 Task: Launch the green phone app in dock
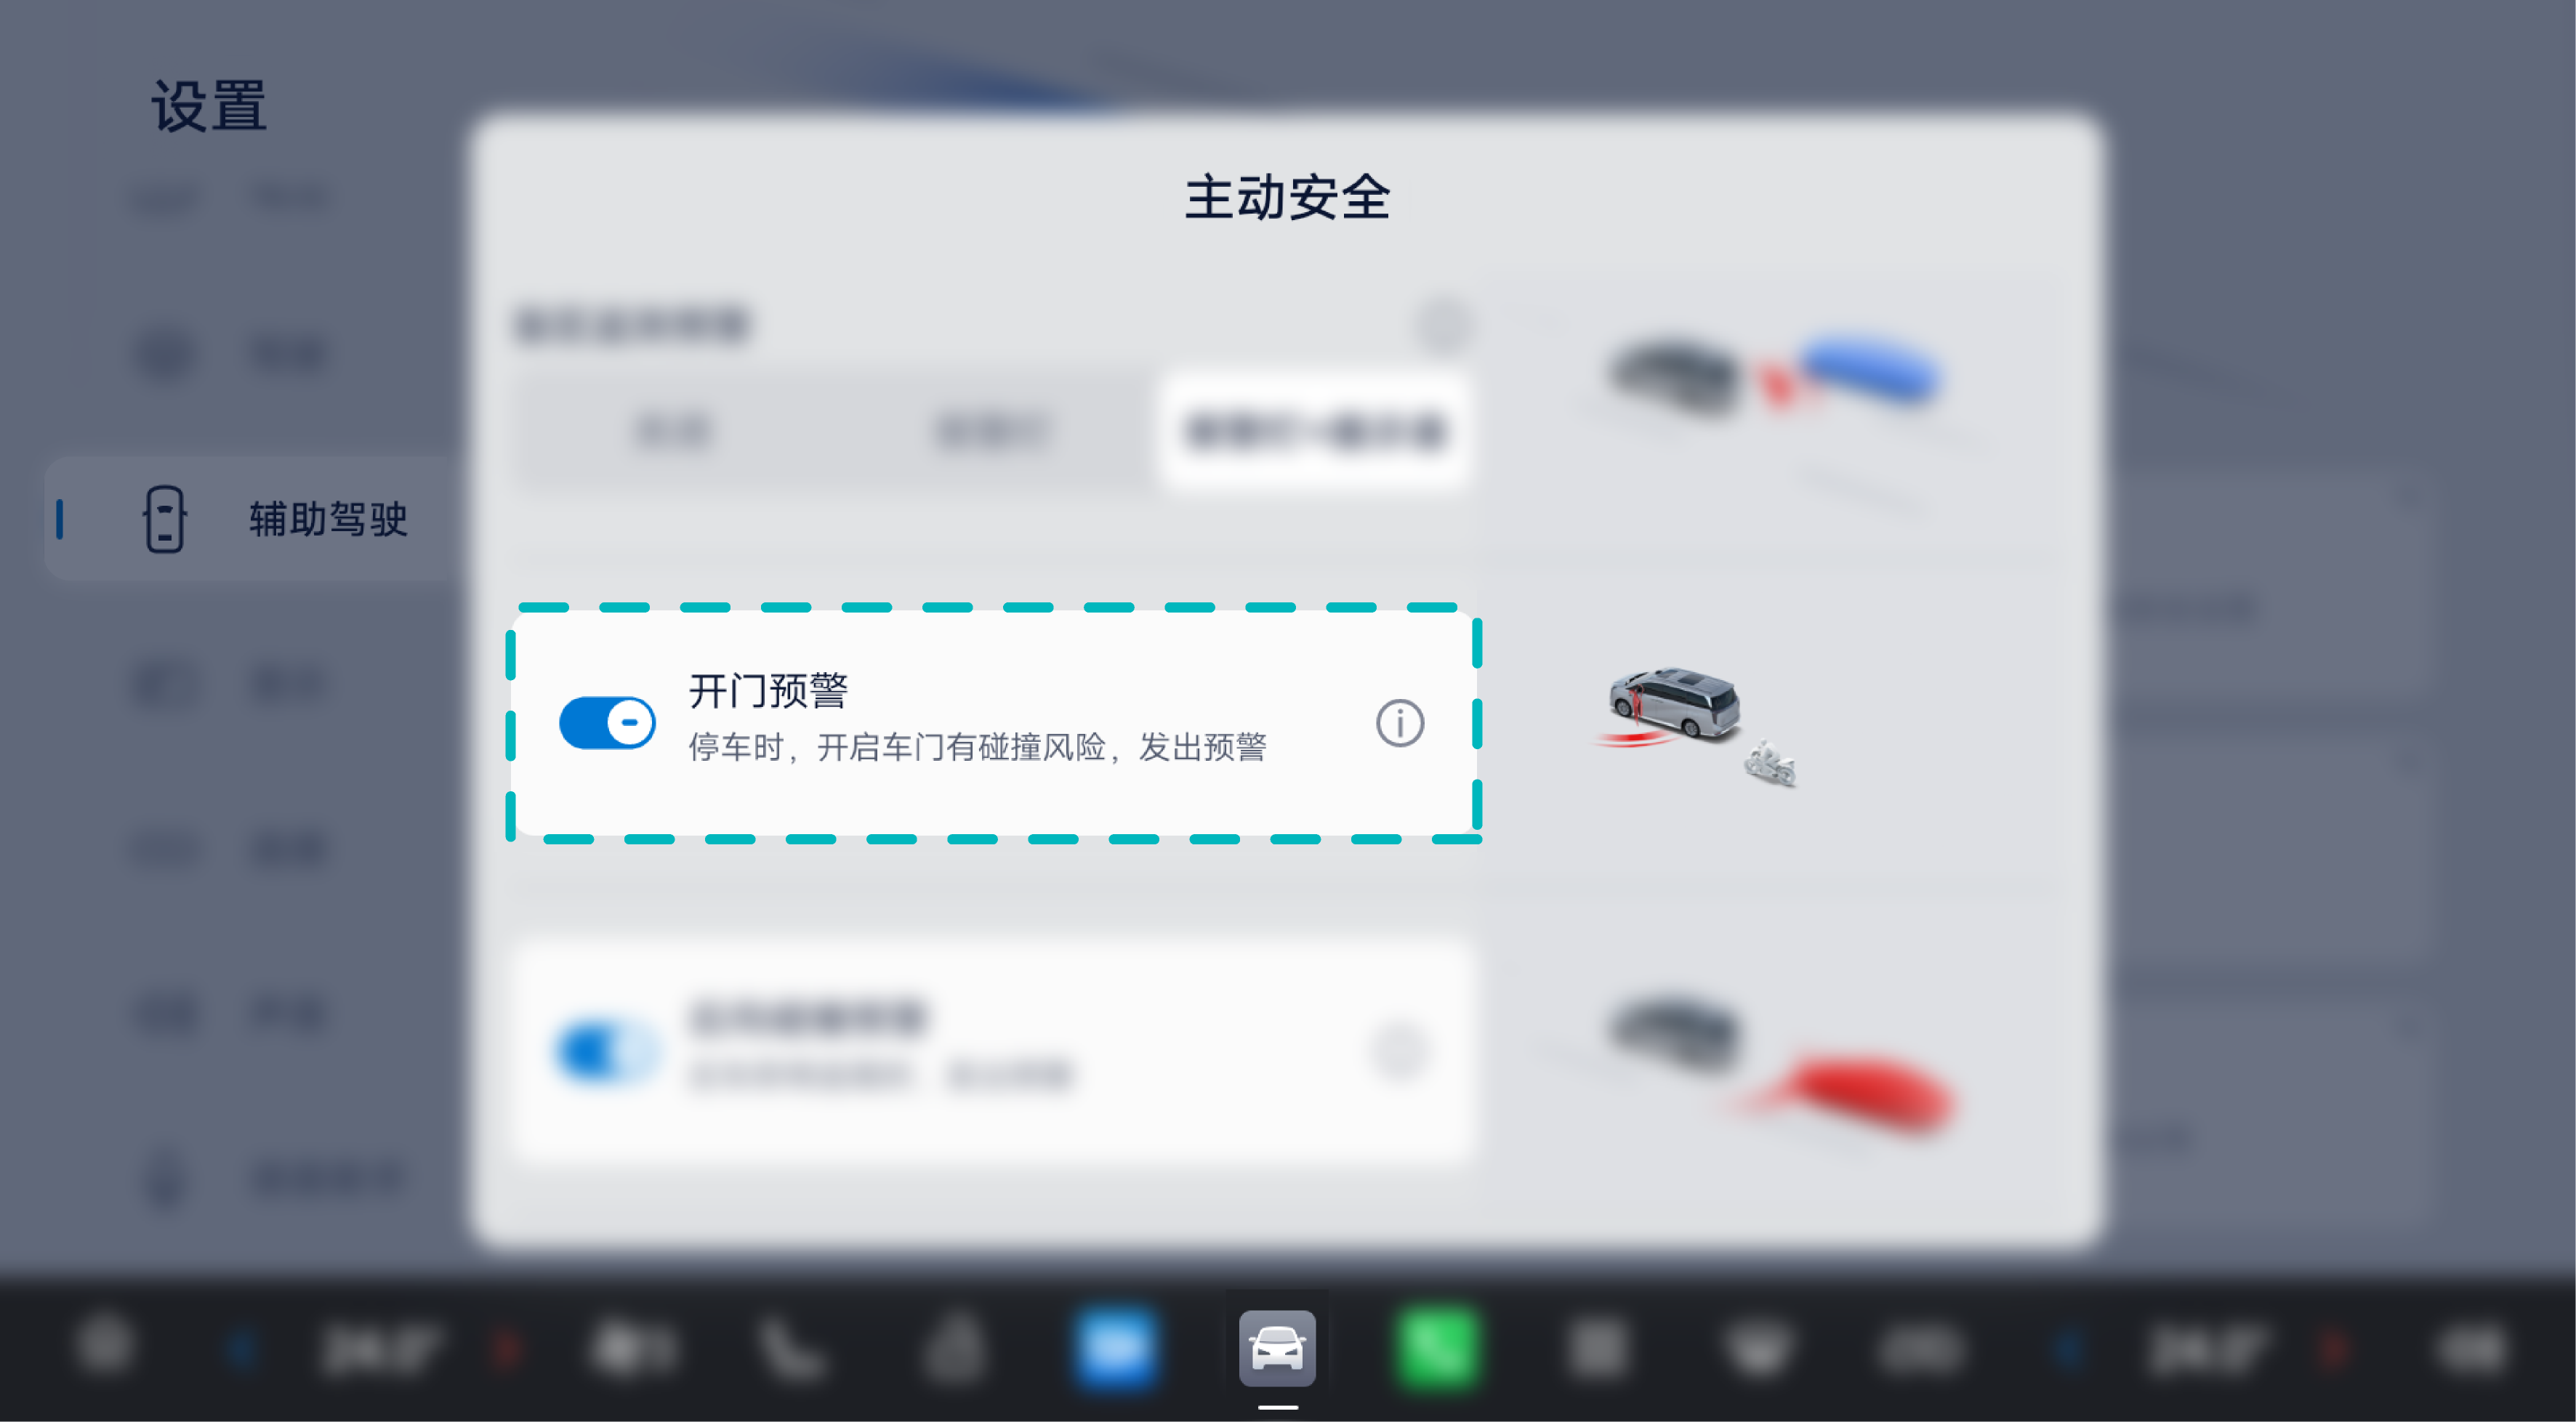tap(1437, 1348)
